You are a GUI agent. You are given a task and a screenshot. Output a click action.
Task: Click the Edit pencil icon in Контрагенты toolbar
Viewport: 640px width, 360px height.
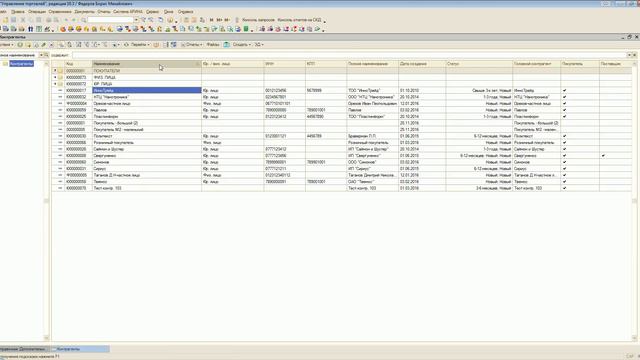[43, 44]
